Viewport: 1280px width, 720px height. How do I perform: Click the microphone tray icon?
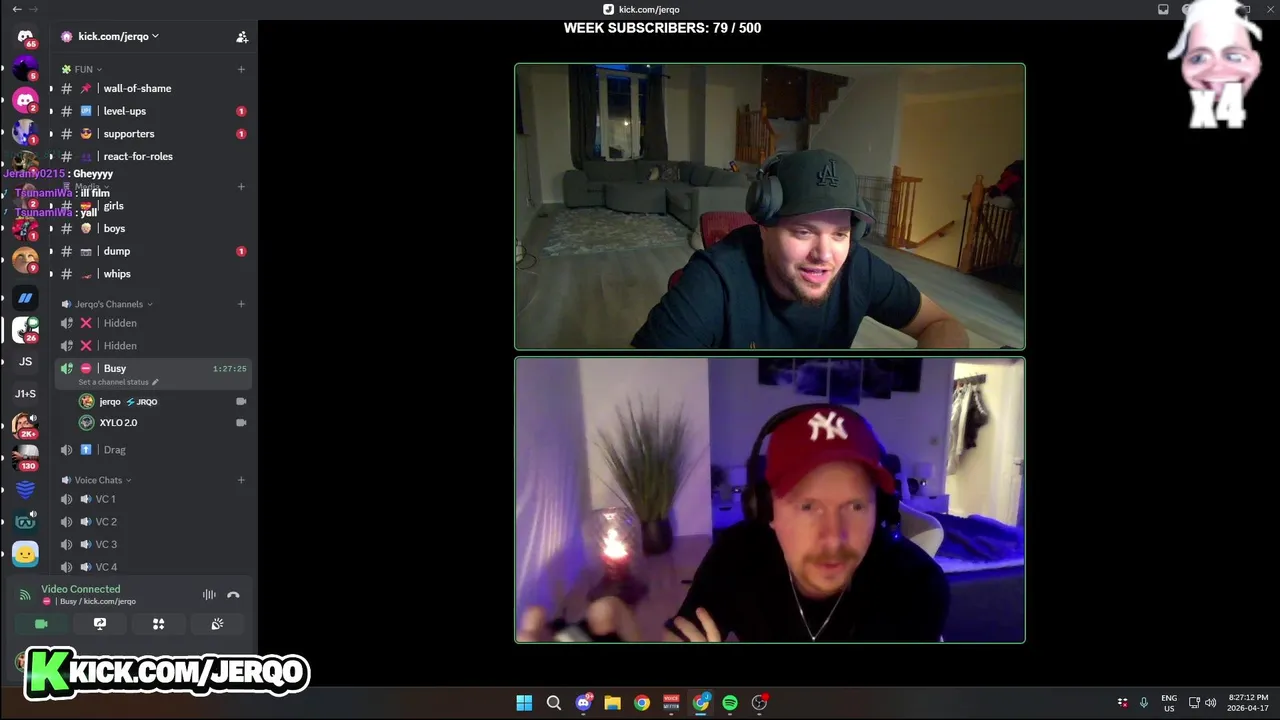(1144, 703)
